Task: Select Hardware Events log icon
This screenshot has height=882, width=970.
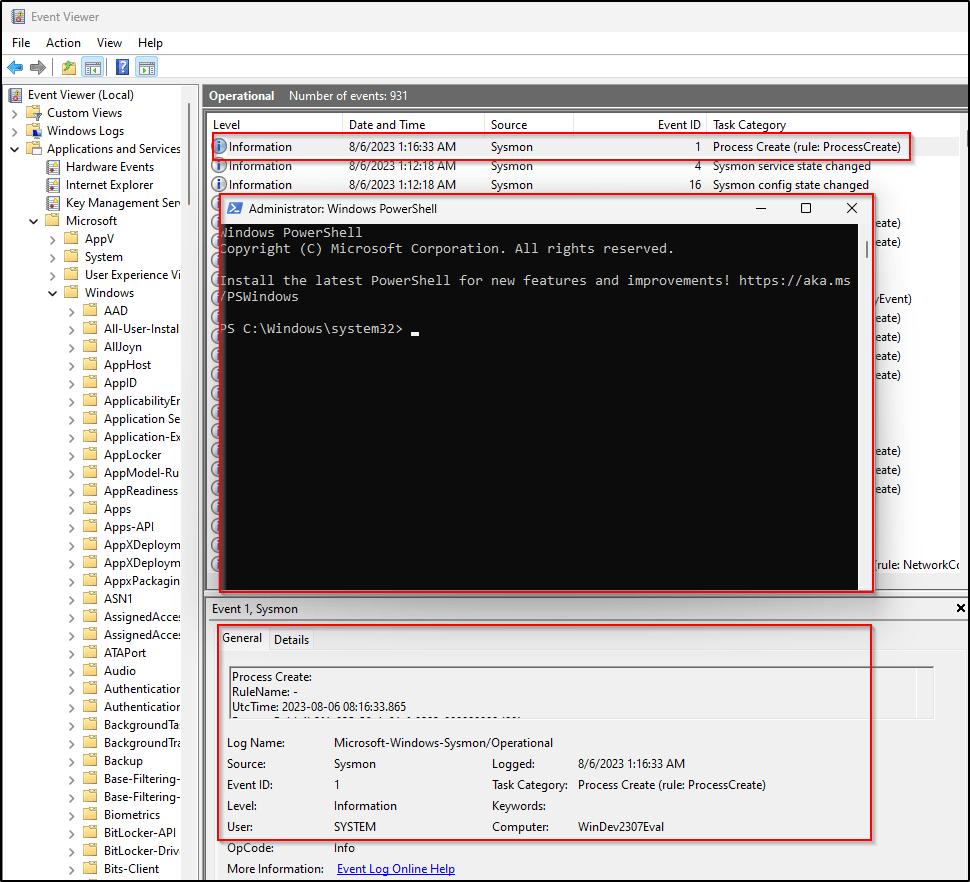Action: [x=54, y=167]
